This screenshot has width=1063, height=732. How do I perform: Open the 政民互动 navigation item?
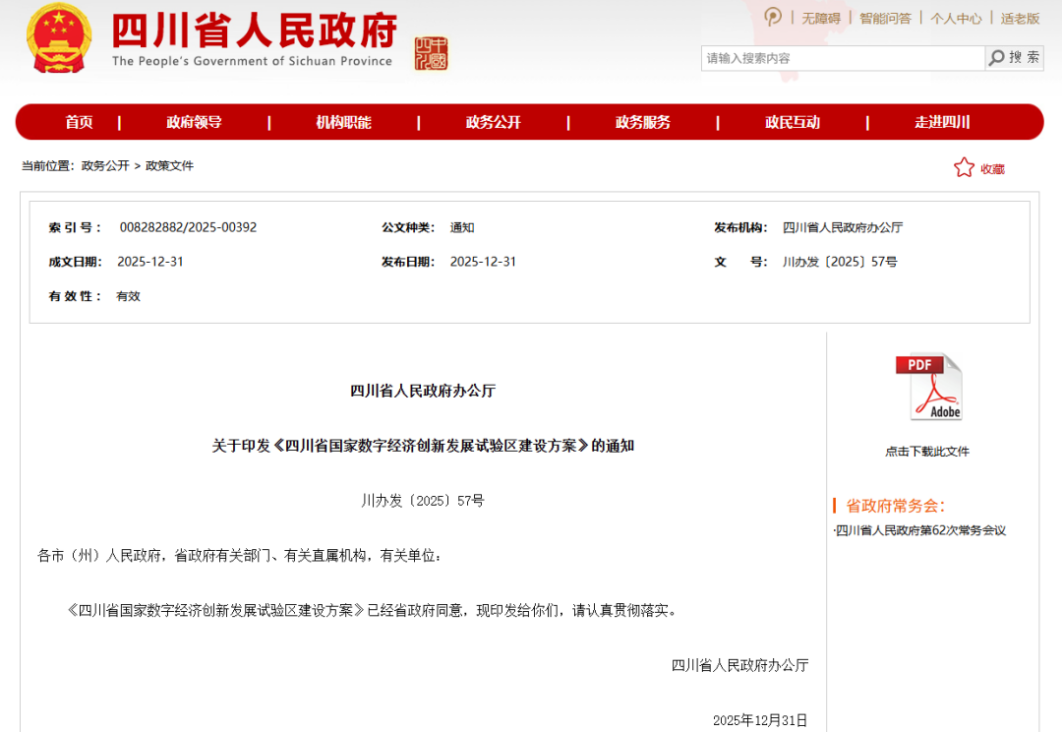tap(792, 122)
